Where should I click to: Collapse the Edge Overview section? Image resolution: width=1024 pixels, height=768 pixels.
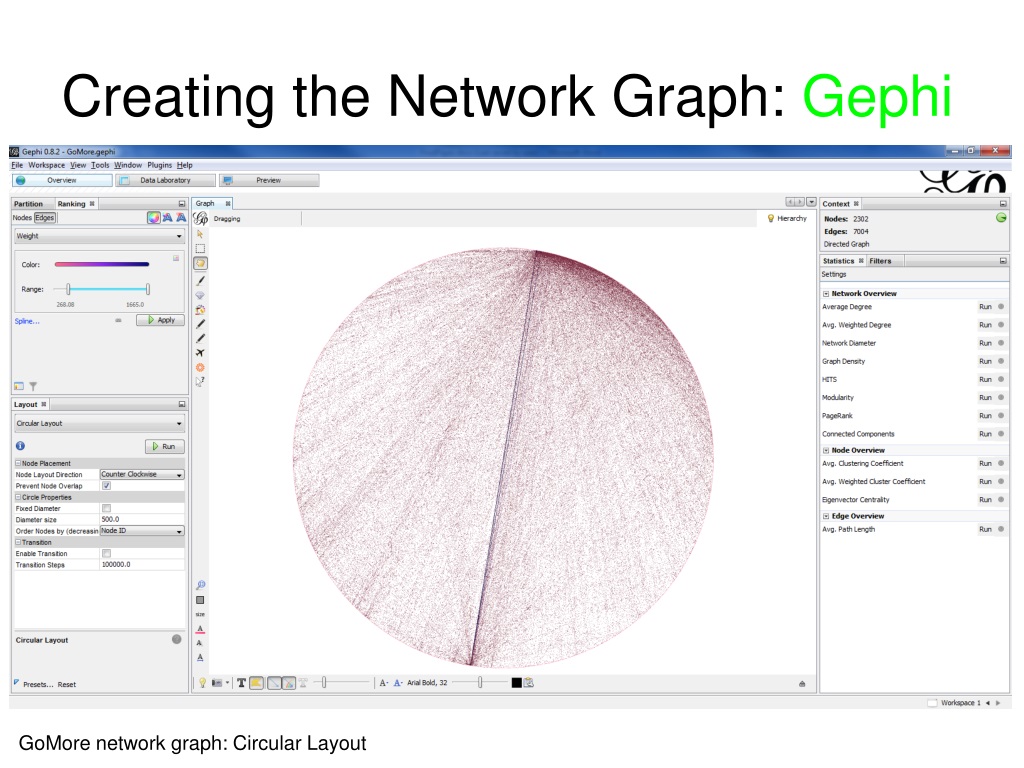826,517
